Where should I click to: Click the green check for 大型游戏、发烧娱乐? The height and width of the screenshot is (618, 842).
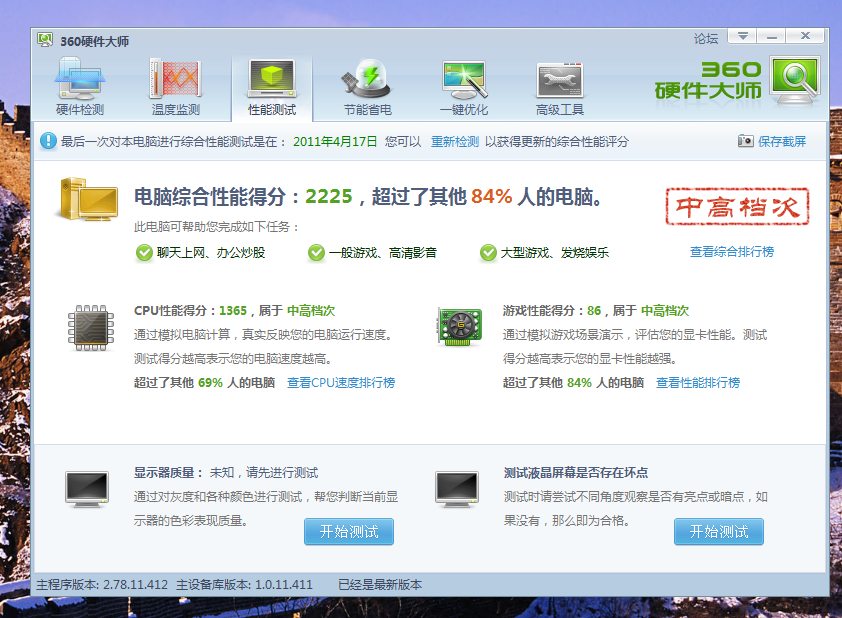488,253
